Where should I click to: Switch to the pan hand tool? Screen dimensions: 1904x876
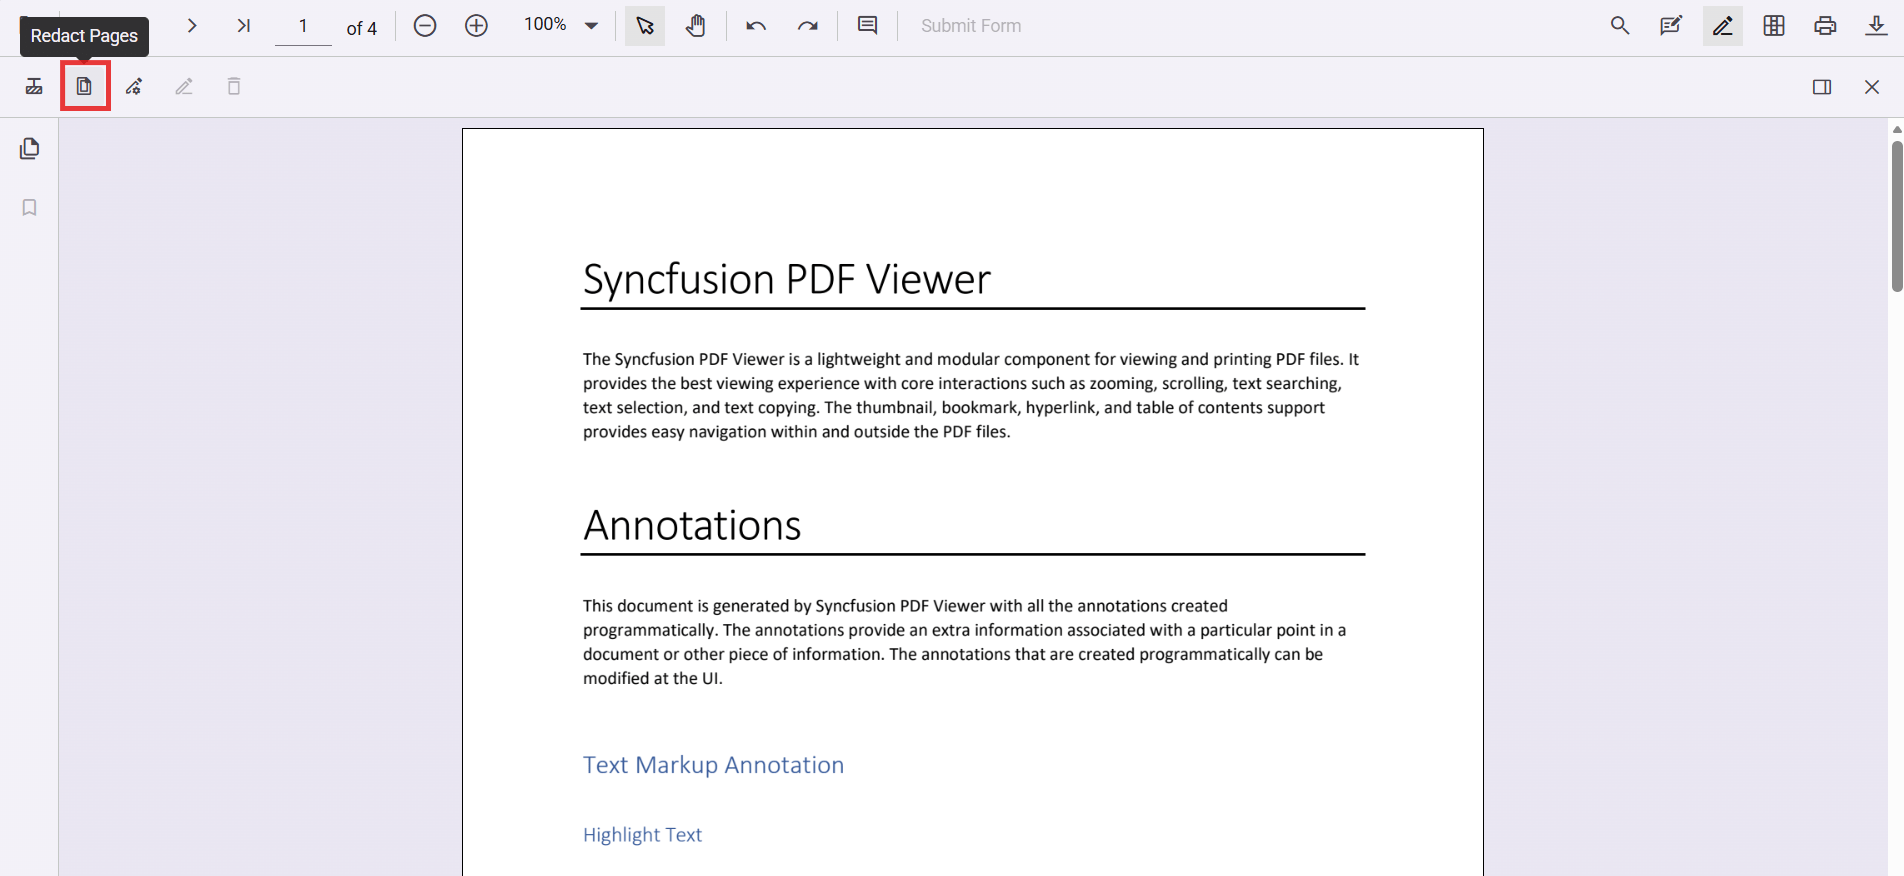[x=696, y=26]
